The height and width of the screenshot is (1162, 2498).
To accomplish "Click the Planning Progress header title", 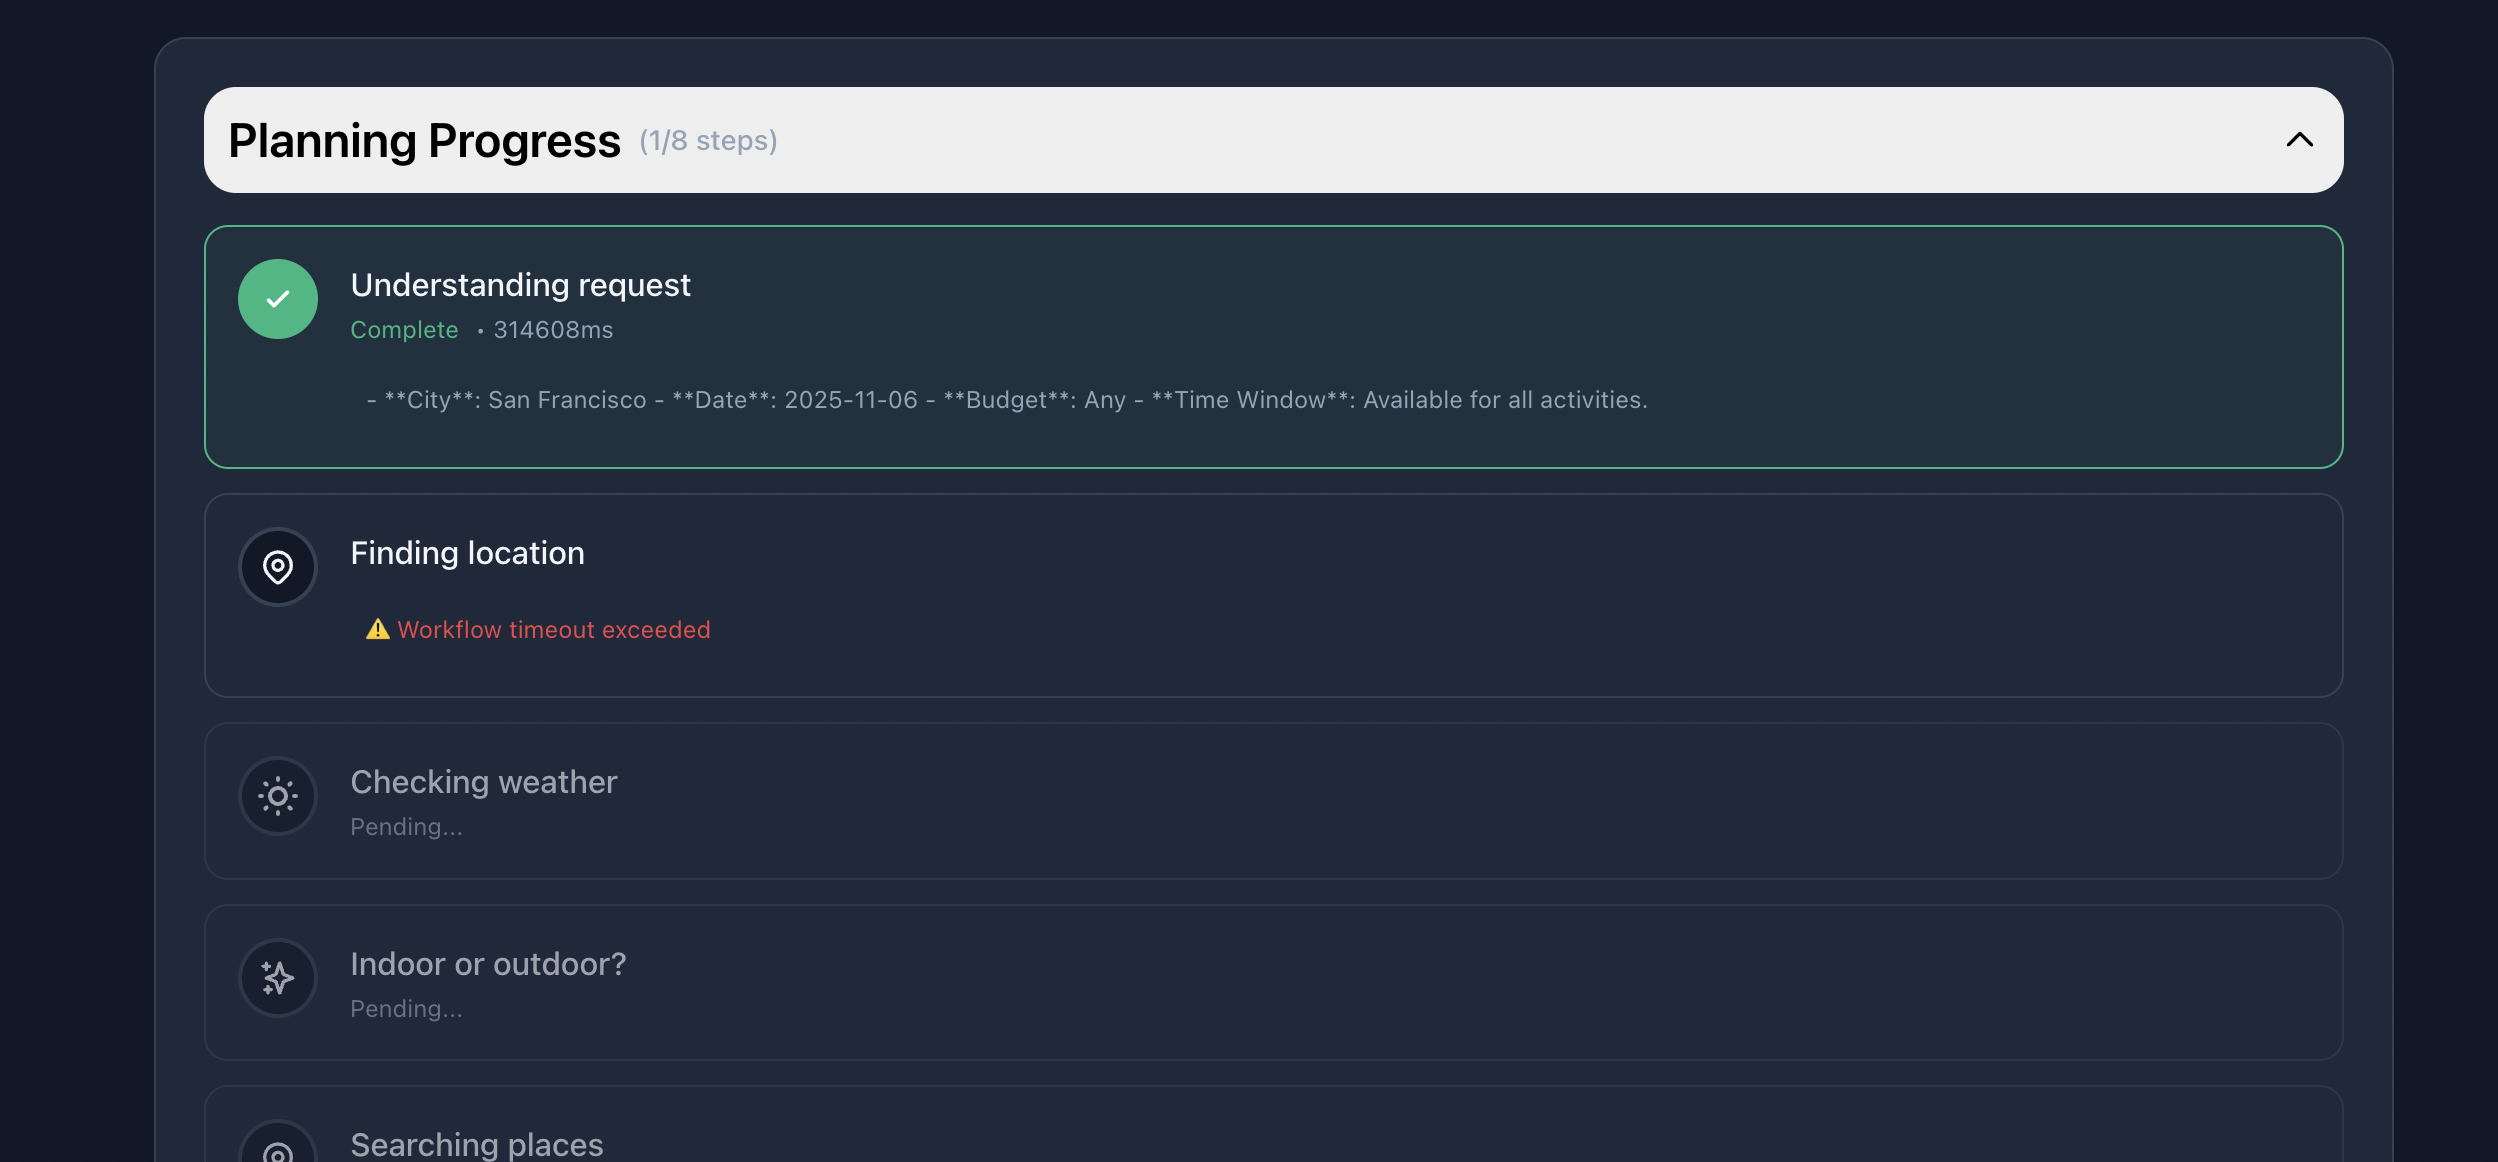I will [x=424, y=141].
